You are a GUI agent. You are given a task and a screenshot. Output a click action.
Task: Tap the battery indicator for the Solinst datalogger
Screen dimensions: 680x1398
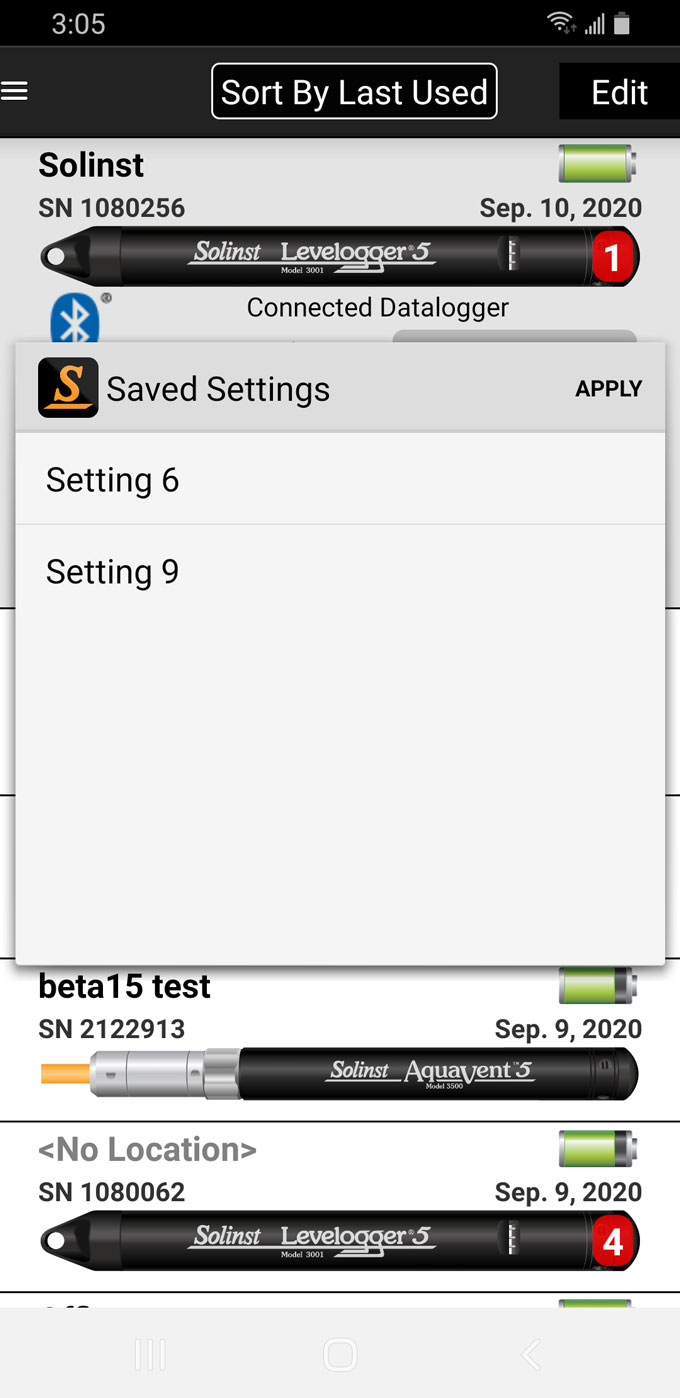pos(595,163)
